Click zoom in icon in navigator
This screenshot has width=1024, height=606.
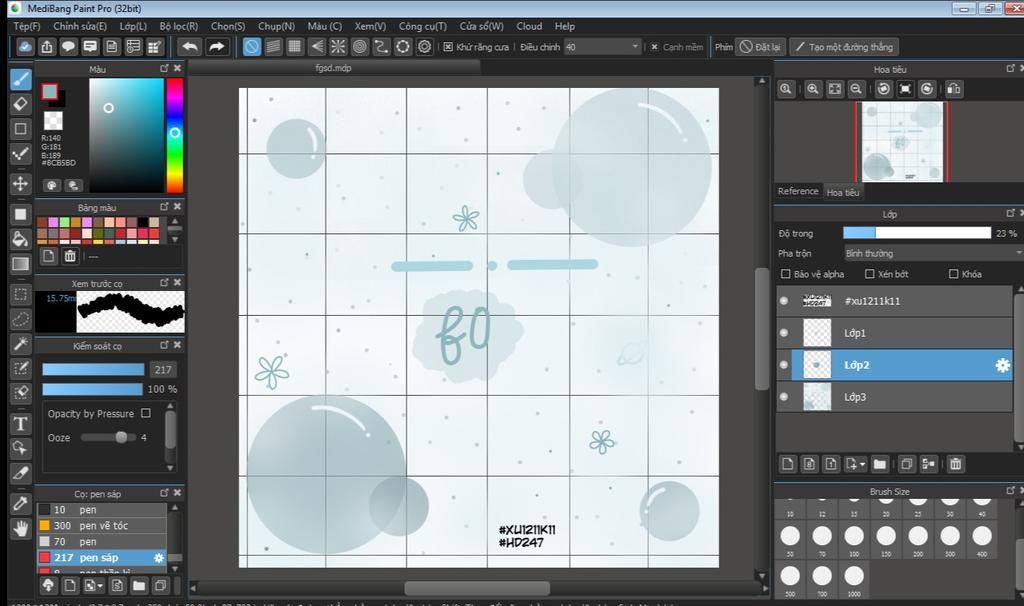point(812,89)
